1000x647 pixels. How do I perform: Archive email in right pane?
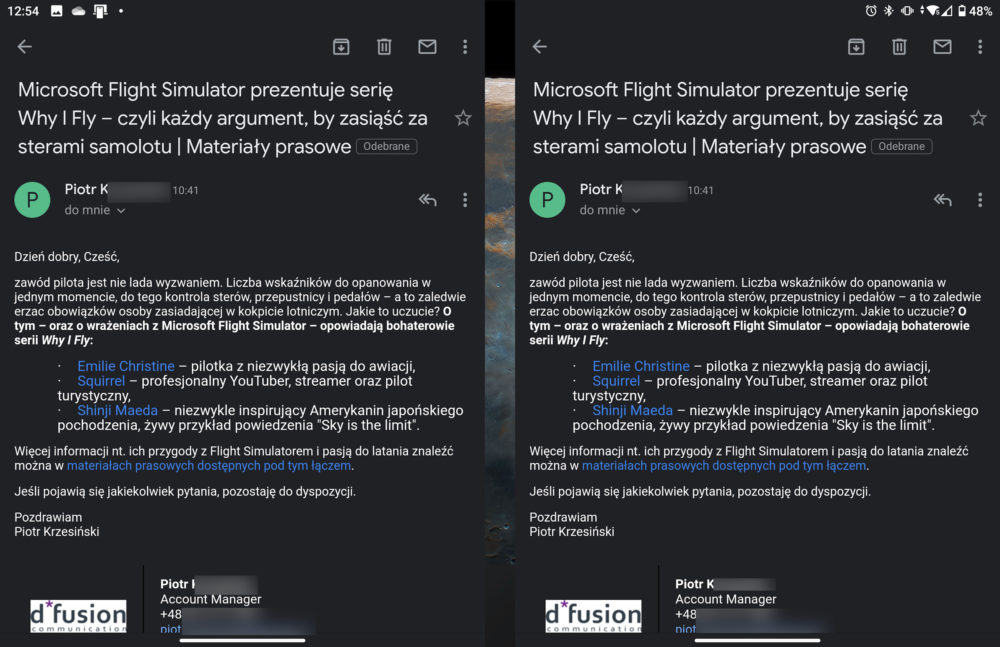coord(856,47)
